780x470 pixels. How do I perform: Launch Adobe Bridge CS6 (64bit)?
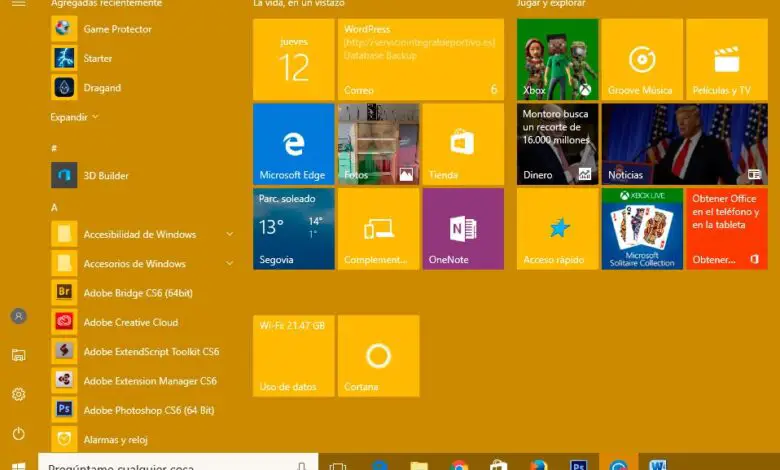142,292
